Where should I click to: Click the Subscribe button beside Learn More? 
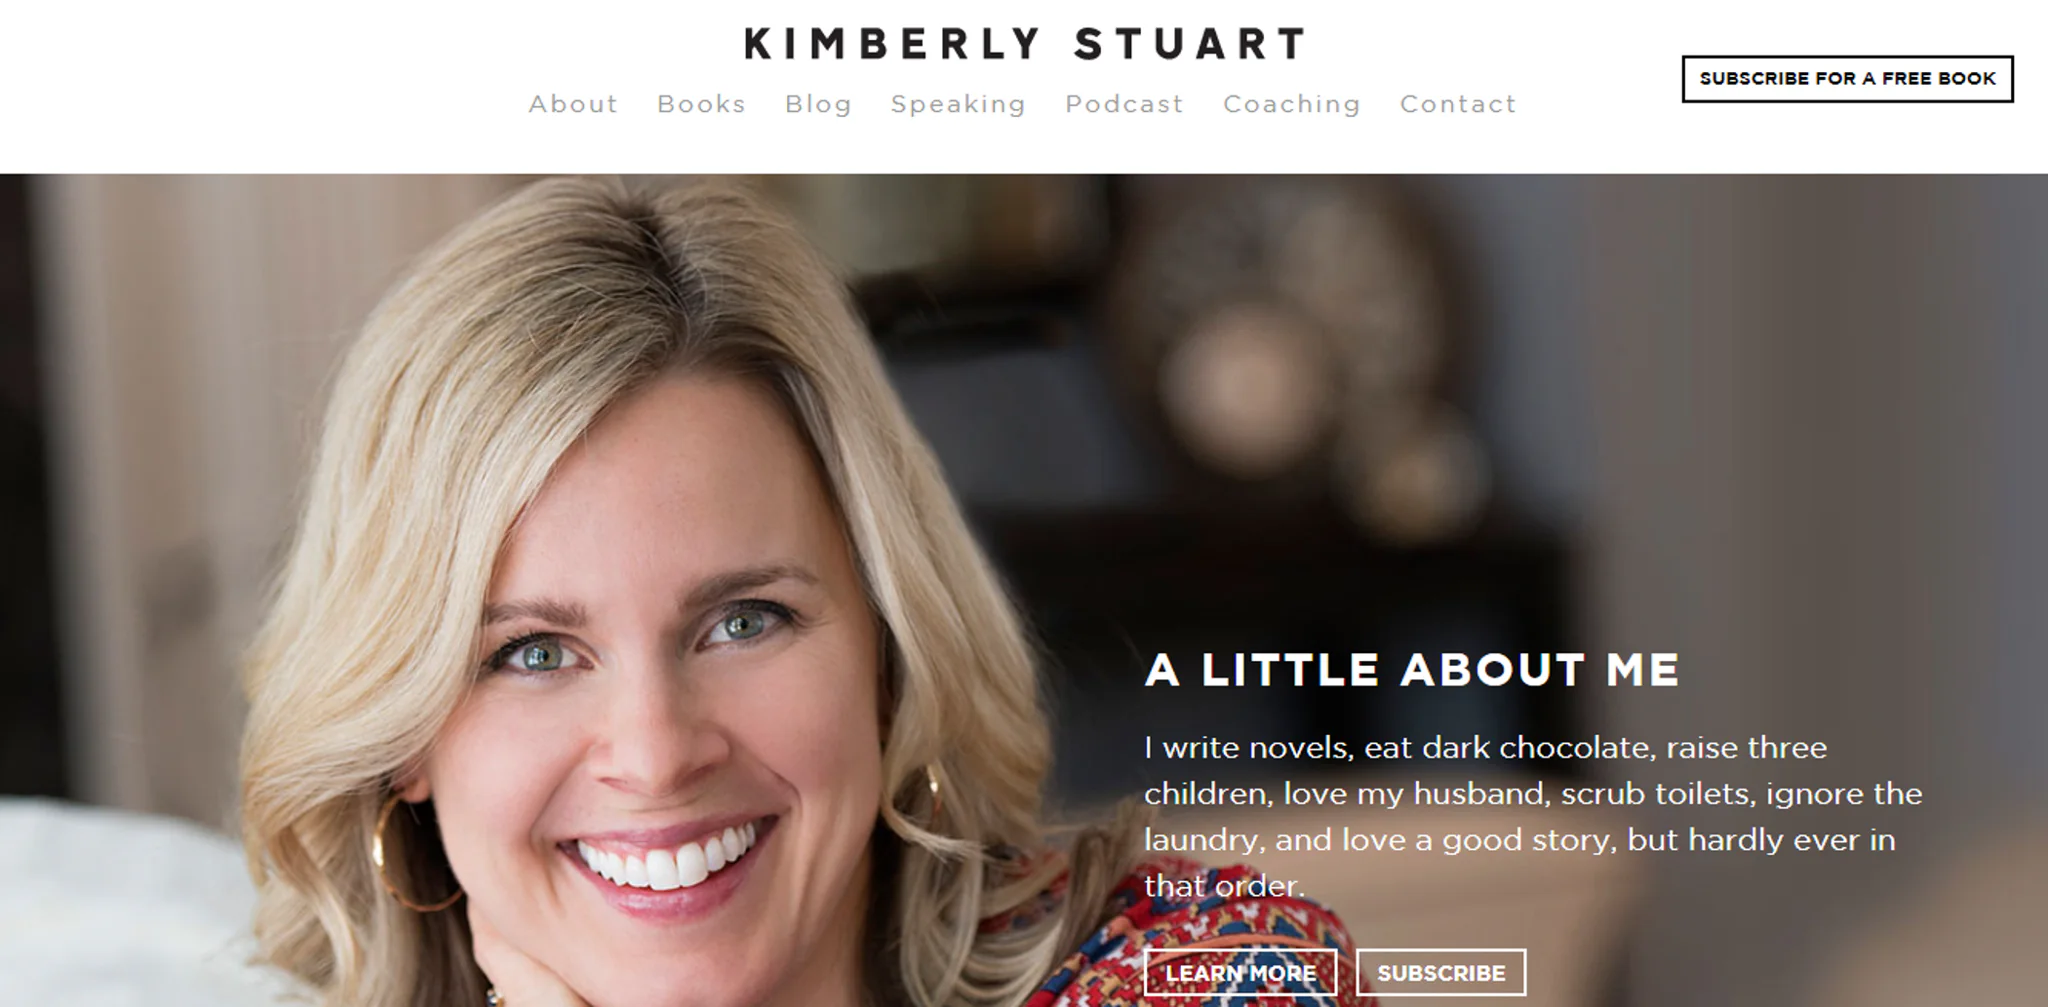point(1441,972)
